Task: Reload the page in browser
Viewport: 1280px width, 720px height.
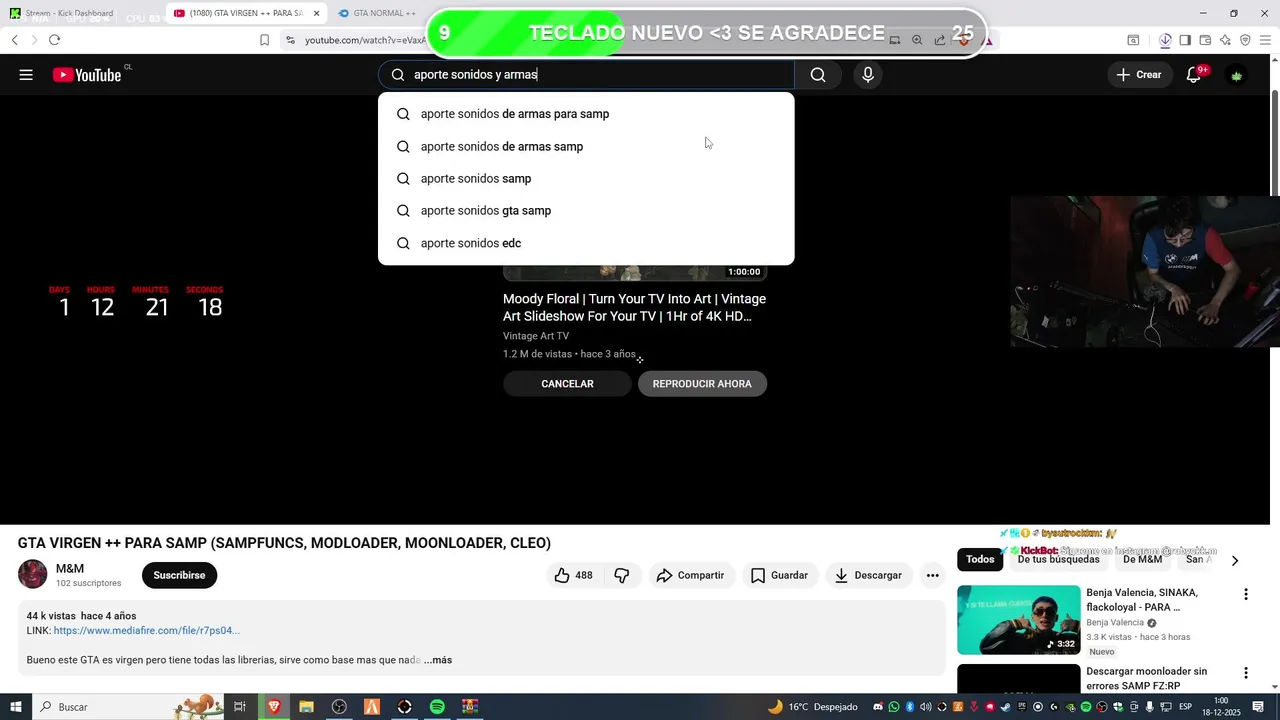Action: 54,40
